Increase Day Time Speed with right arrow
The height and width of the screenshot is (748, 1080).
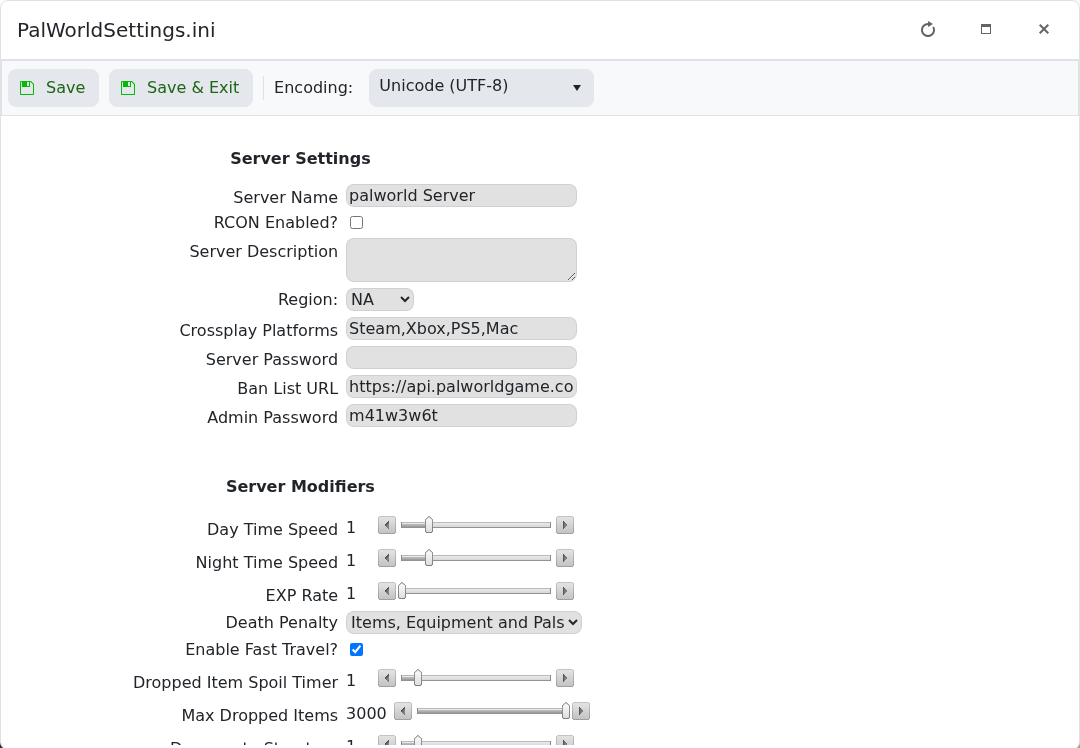565,526
